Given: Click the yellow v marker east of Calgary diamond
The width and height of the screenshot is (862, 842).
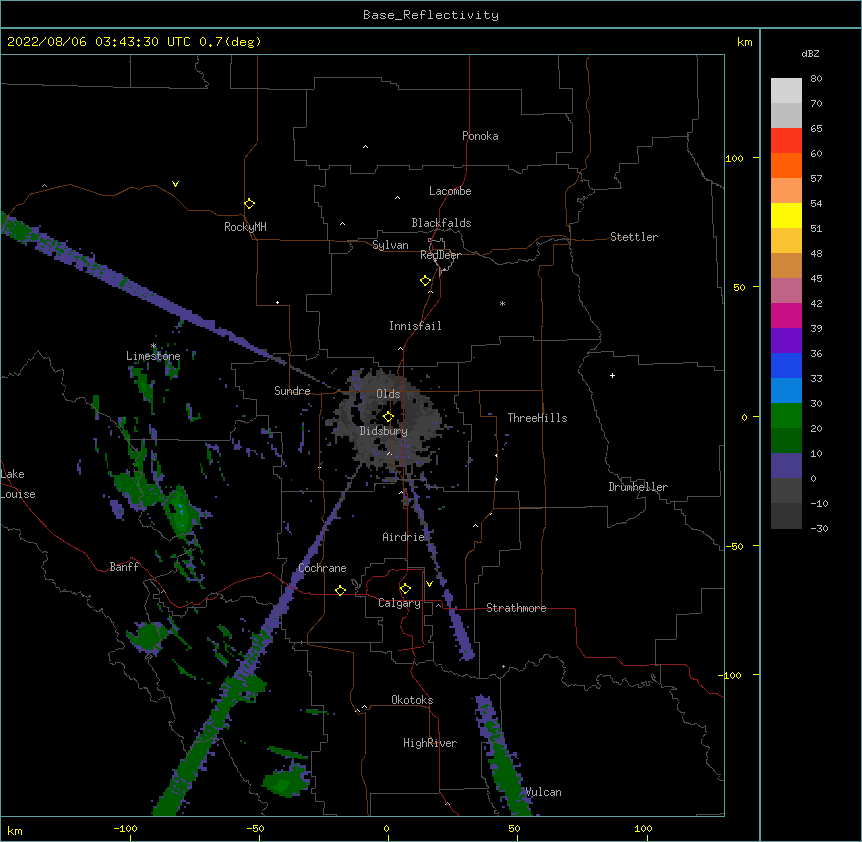Looking at the screenshot, I should click(x=429, y=584).
